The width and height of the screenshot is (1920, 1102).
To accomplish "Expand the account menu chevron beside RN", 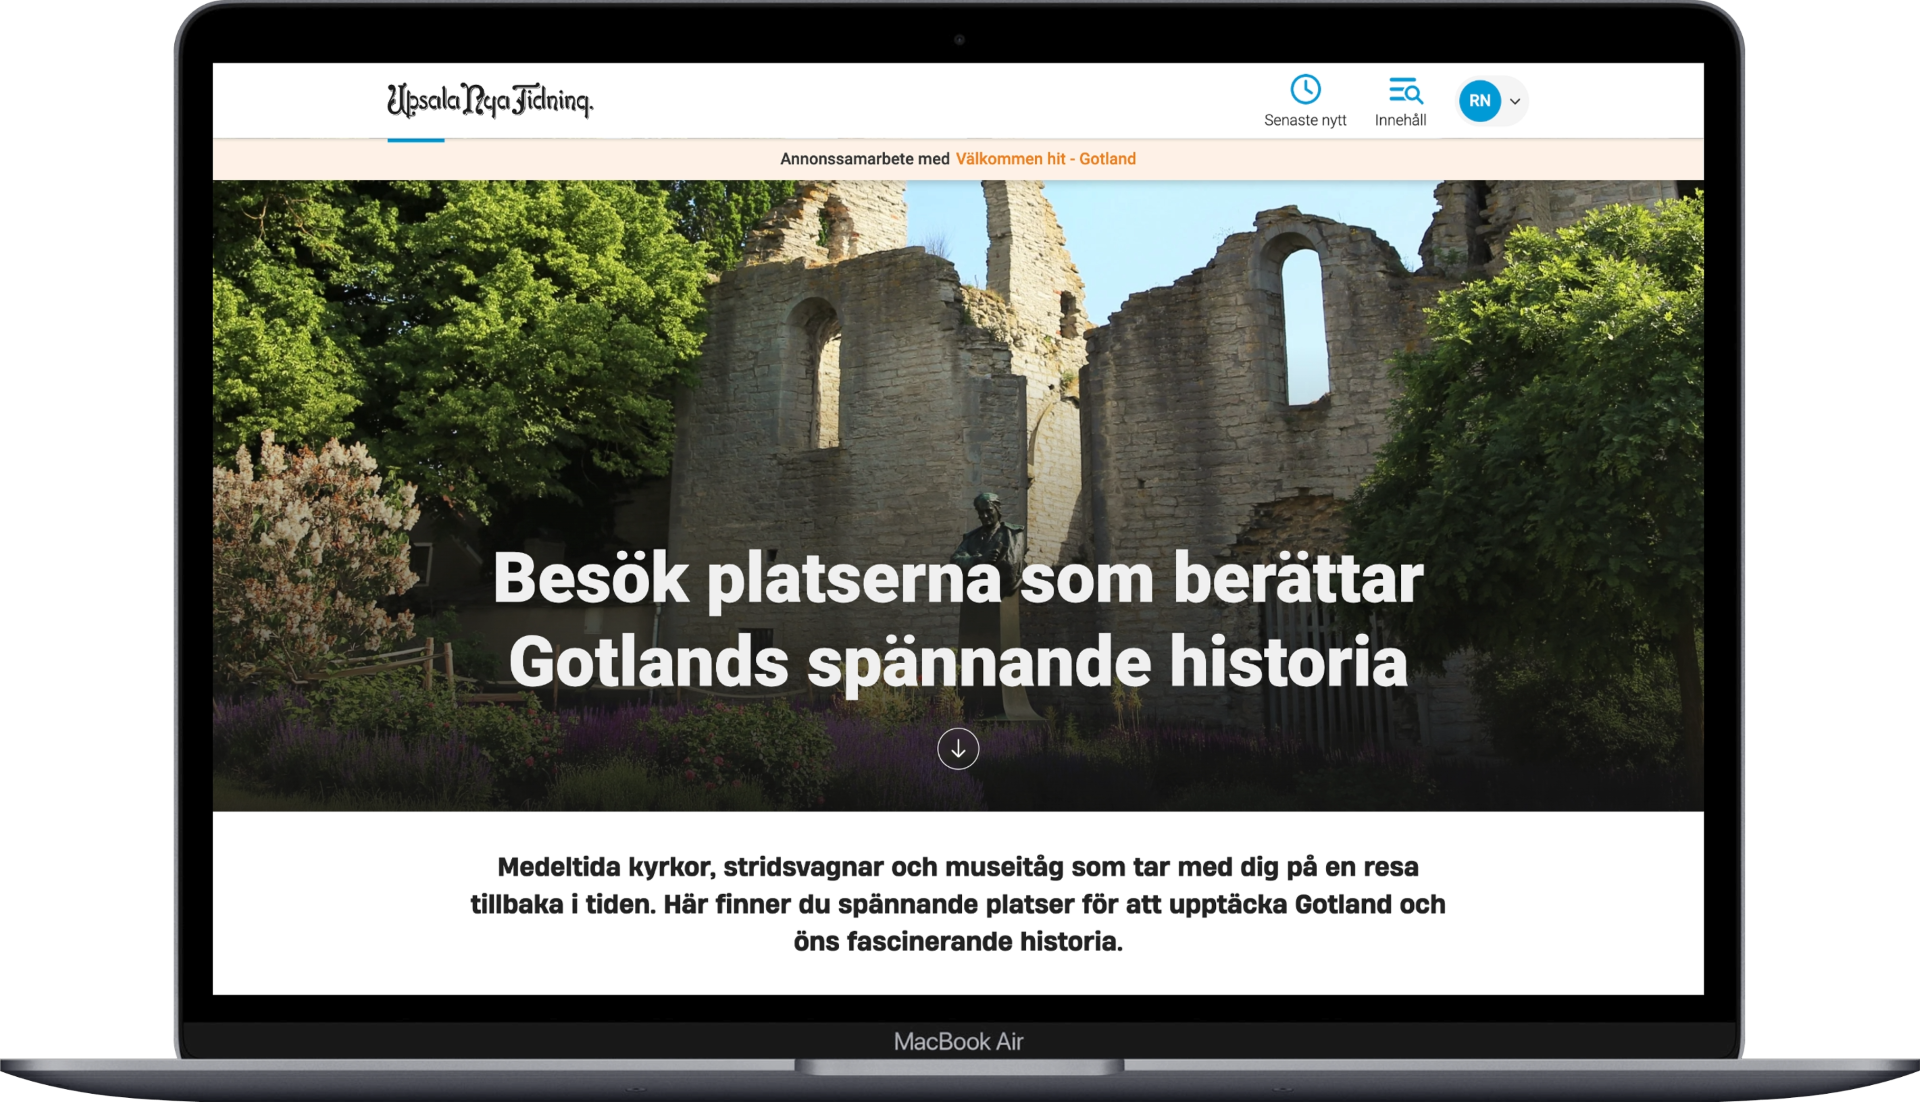I will tap(1515, 101).
